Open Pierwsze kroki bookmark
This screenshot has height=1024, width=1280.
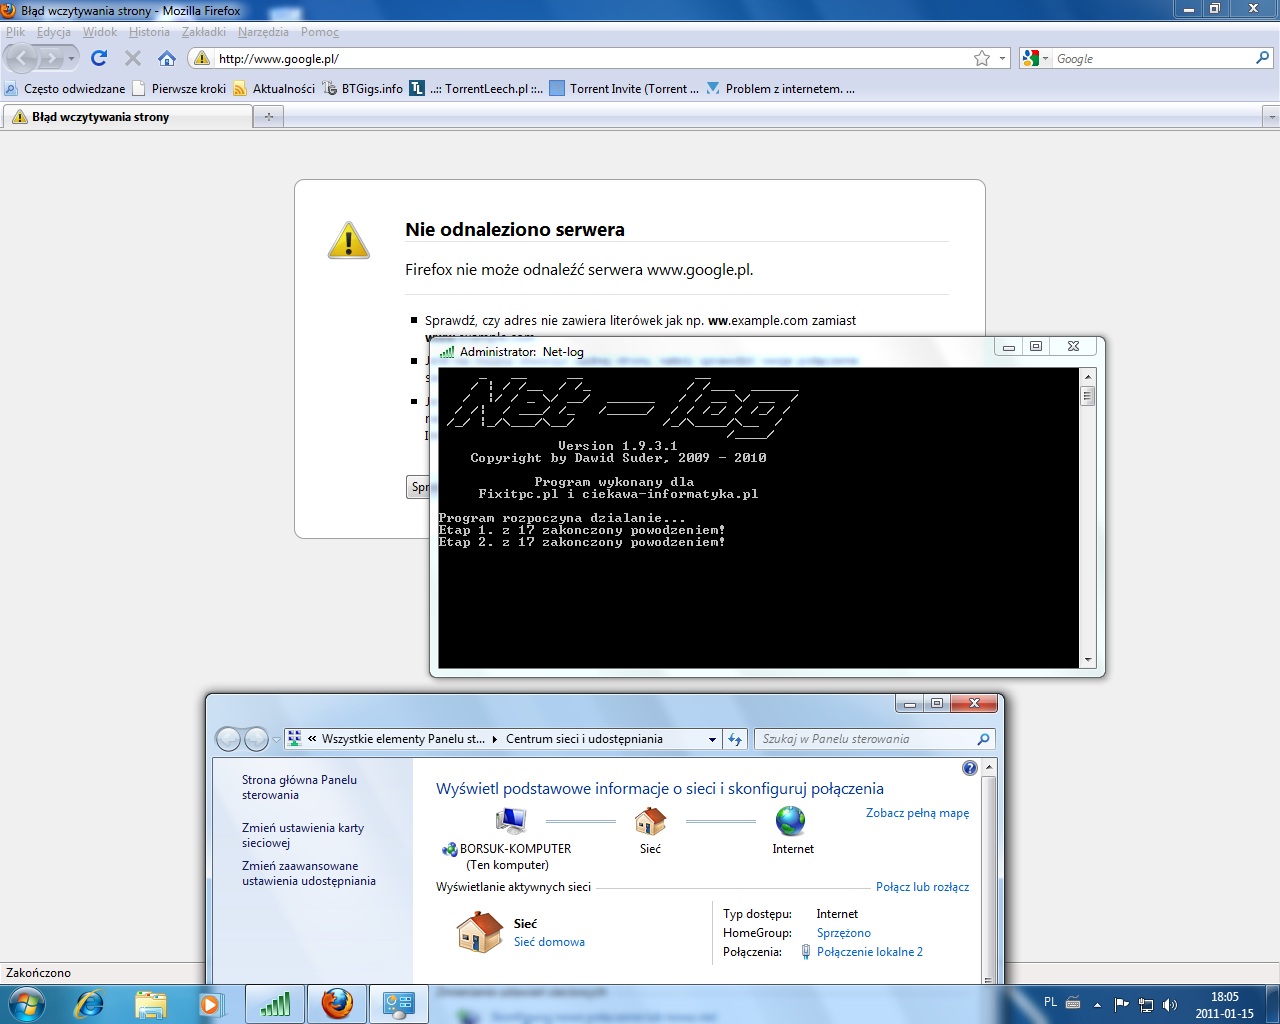179,88
